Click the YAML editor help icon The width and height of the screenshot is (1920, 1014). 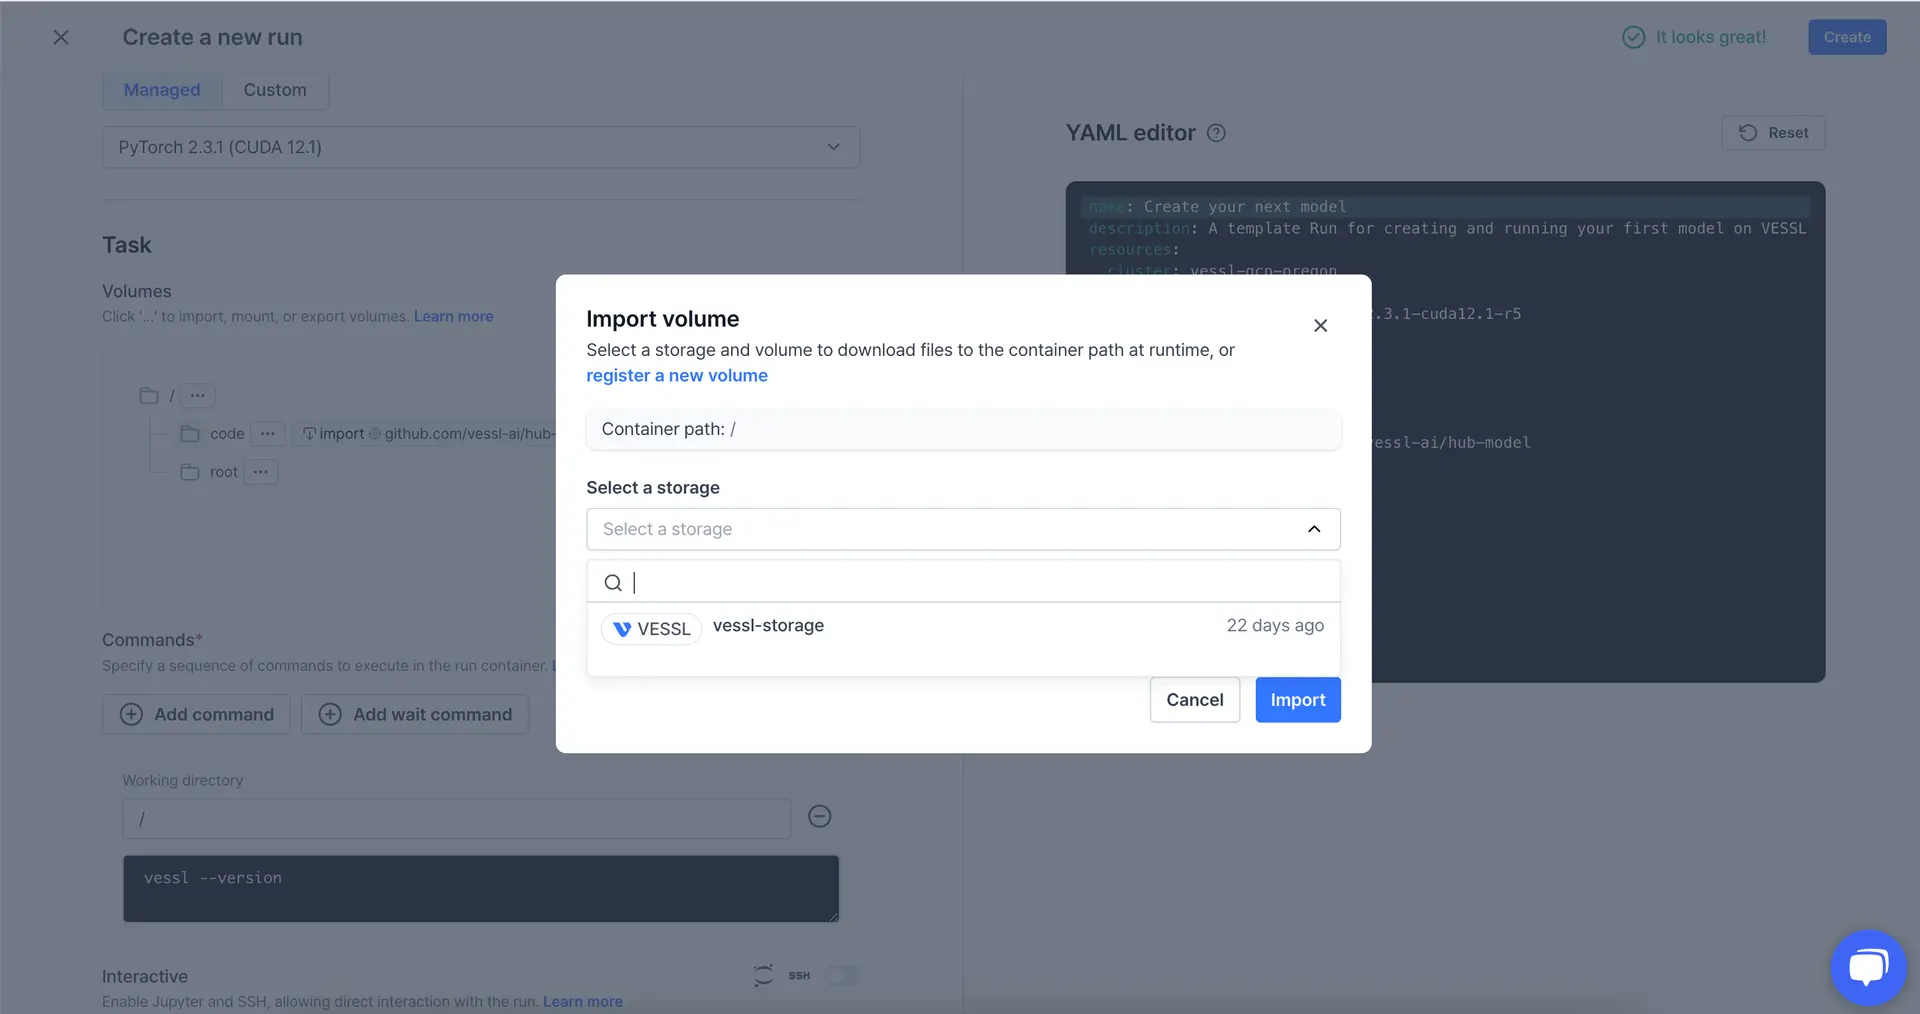(x=1216, y=133)
